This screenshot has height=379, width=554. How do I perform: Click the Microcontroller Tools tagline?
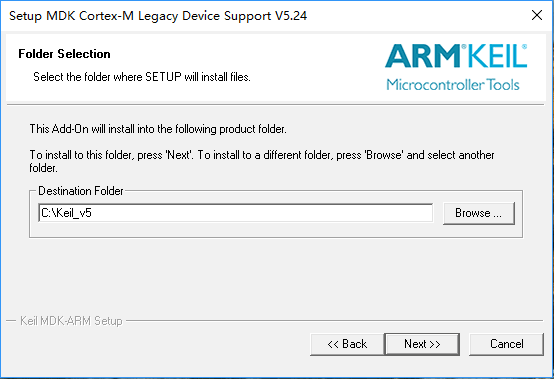point(453,85)
